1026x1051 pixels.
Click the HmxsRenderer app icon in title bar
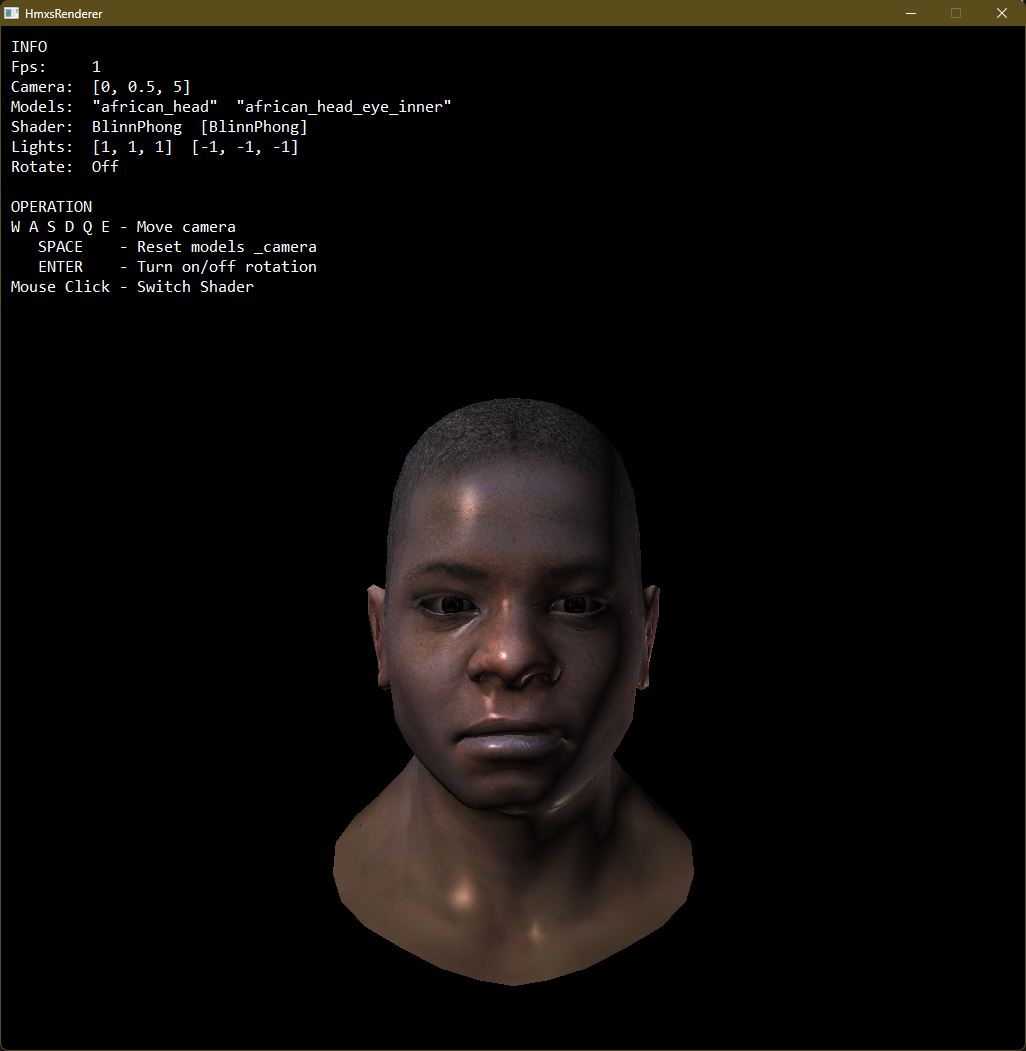[11, 13]
